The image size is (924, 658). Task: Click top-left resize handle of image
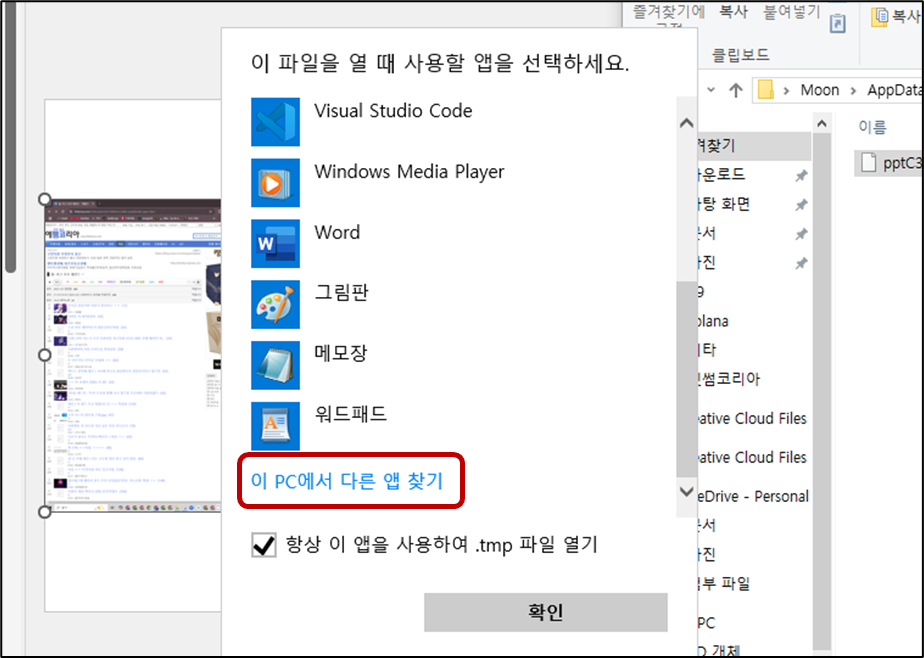45,199
